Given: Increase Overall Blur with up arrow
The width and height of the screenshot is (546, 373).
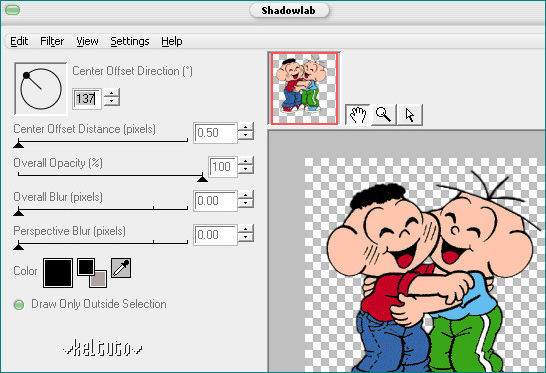Looking at the screenshot, I should [x=246, y=195].
